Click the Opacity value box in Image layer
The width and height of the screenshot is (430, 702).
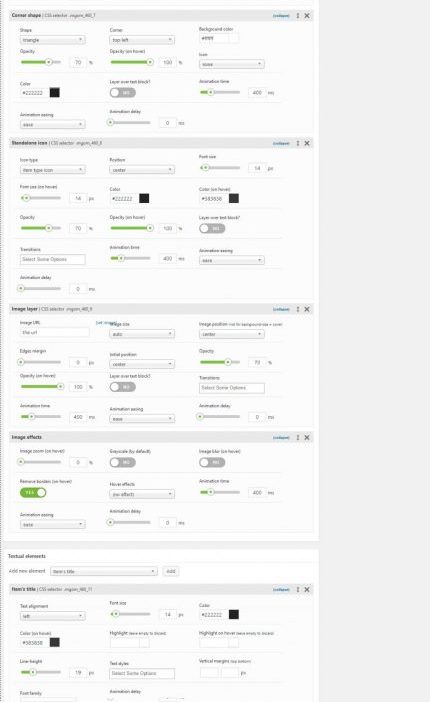coord(257,362)
